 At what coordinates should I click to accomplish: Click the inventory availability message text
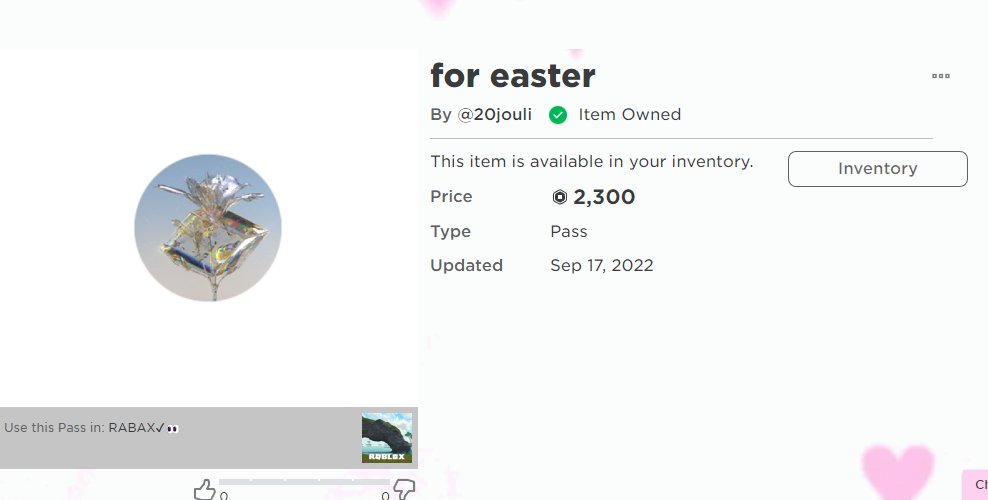pos(592,162)
